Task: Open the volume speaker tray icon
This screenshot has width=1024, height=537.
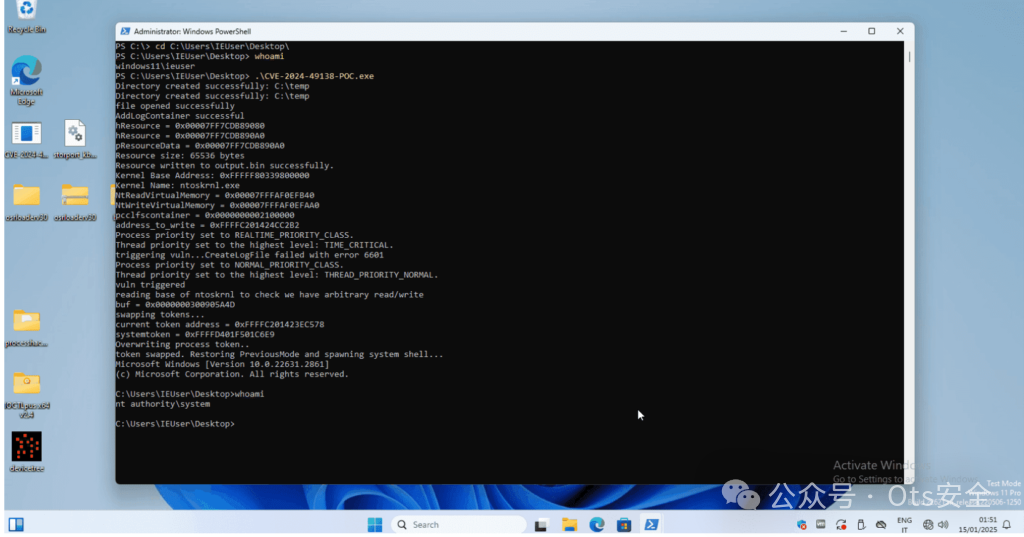Action: click(x=943, y=525)
